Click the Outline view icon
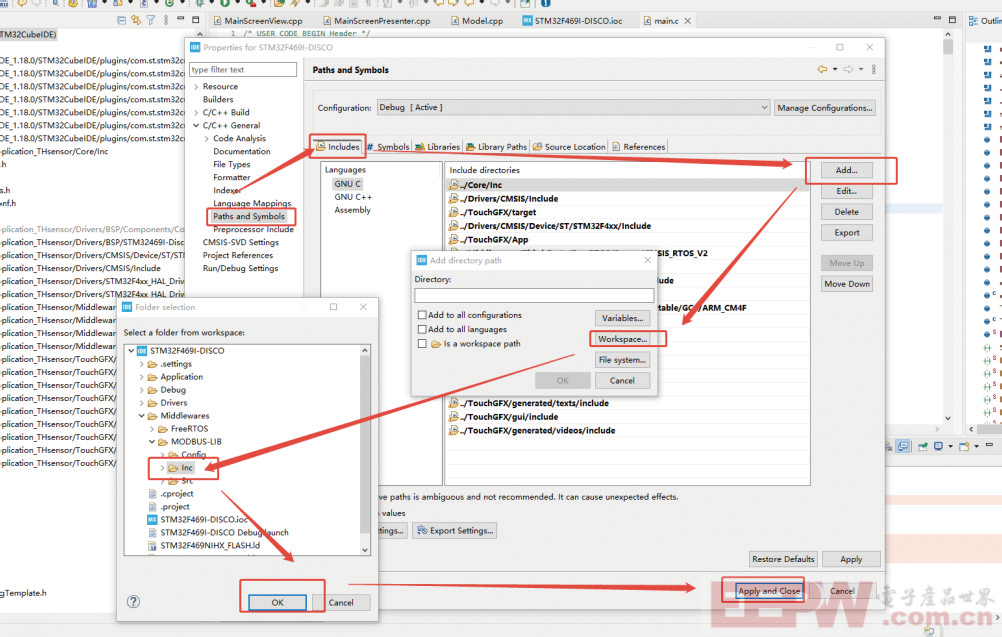This screenshot has height=637, width=1002. tap(973, 21)
